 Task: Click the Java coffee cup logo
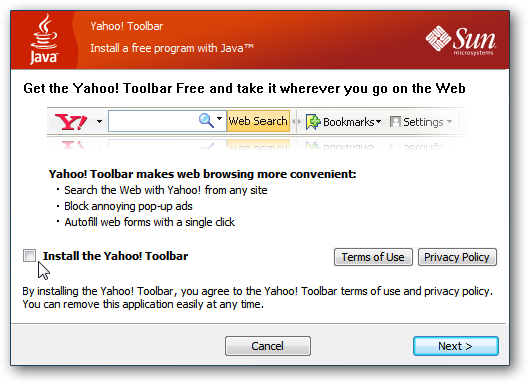pyautogui.click(x=44, y=39)
